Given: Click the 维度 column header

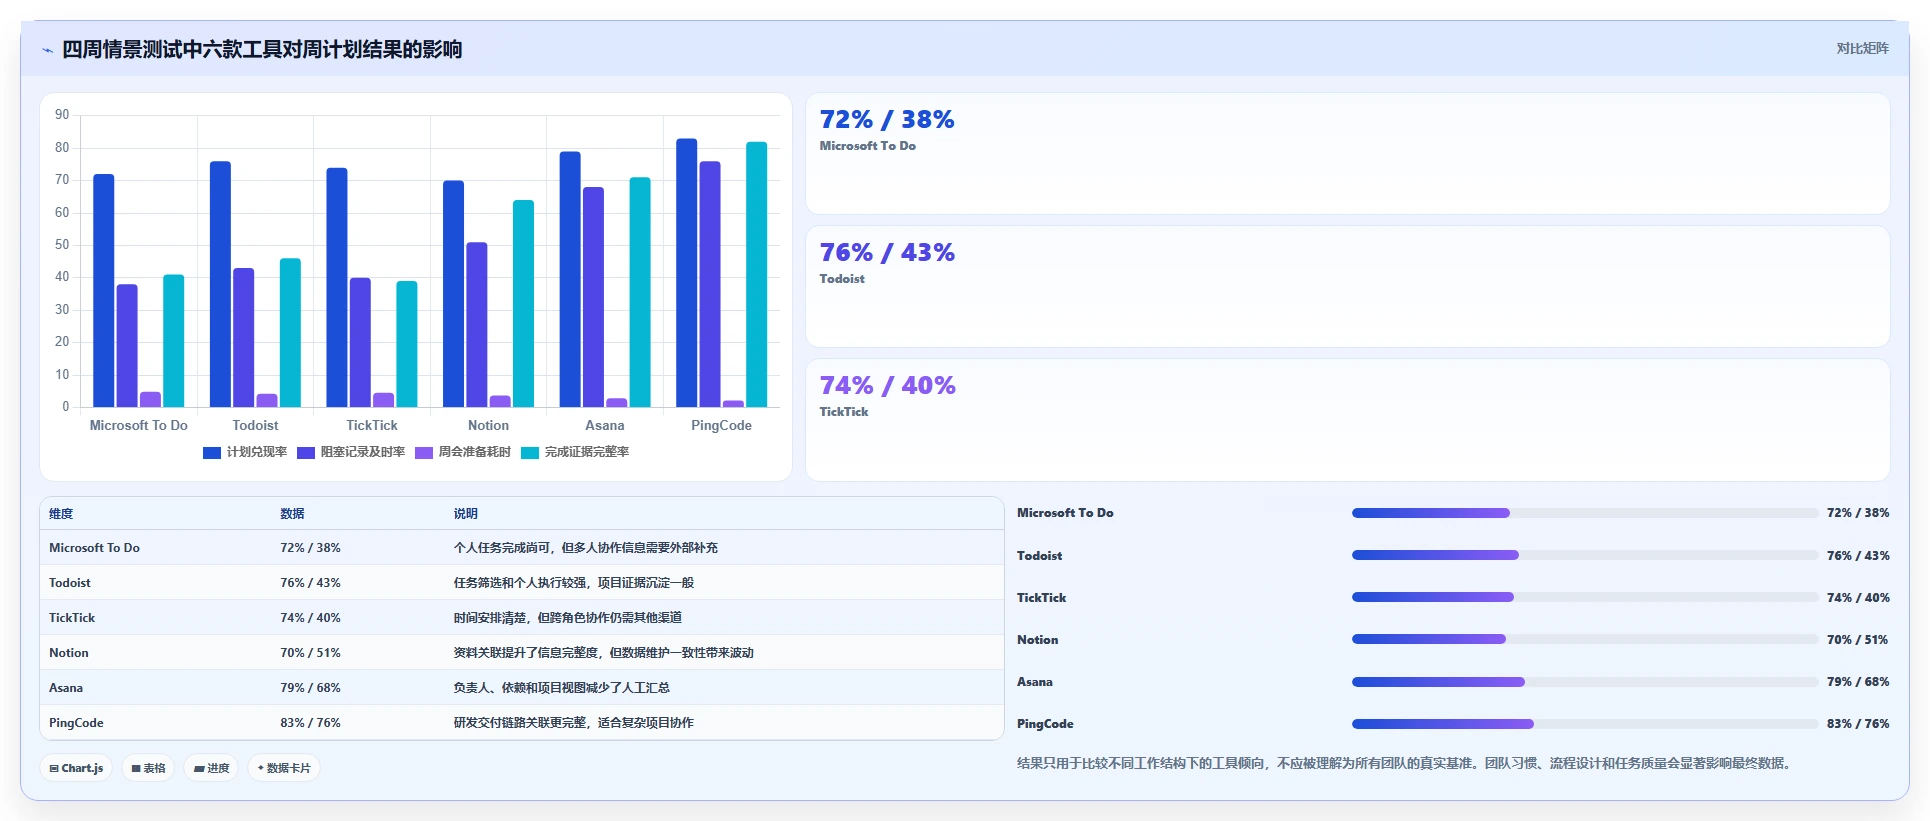Looking at the screenshot, I should 61,513.
